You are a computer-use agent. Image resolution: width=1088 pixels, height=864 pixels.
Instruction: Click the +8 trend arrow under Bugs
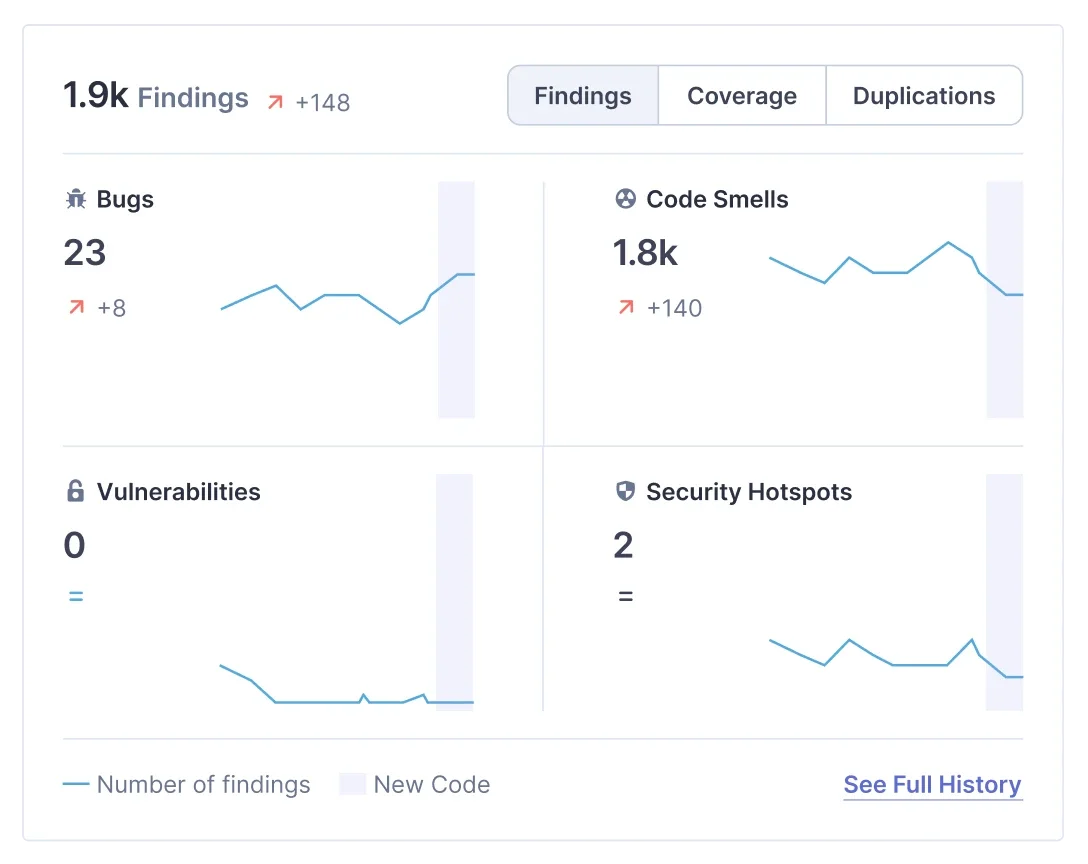[75, 307]
